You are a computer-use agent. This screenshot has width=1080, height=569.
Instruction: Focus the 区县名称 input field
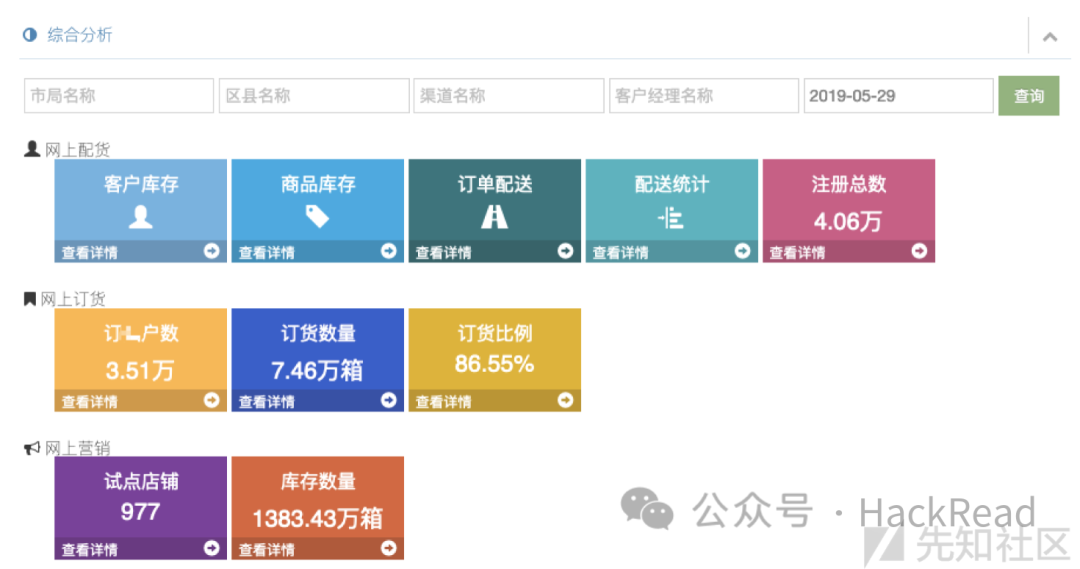(314, 95)
